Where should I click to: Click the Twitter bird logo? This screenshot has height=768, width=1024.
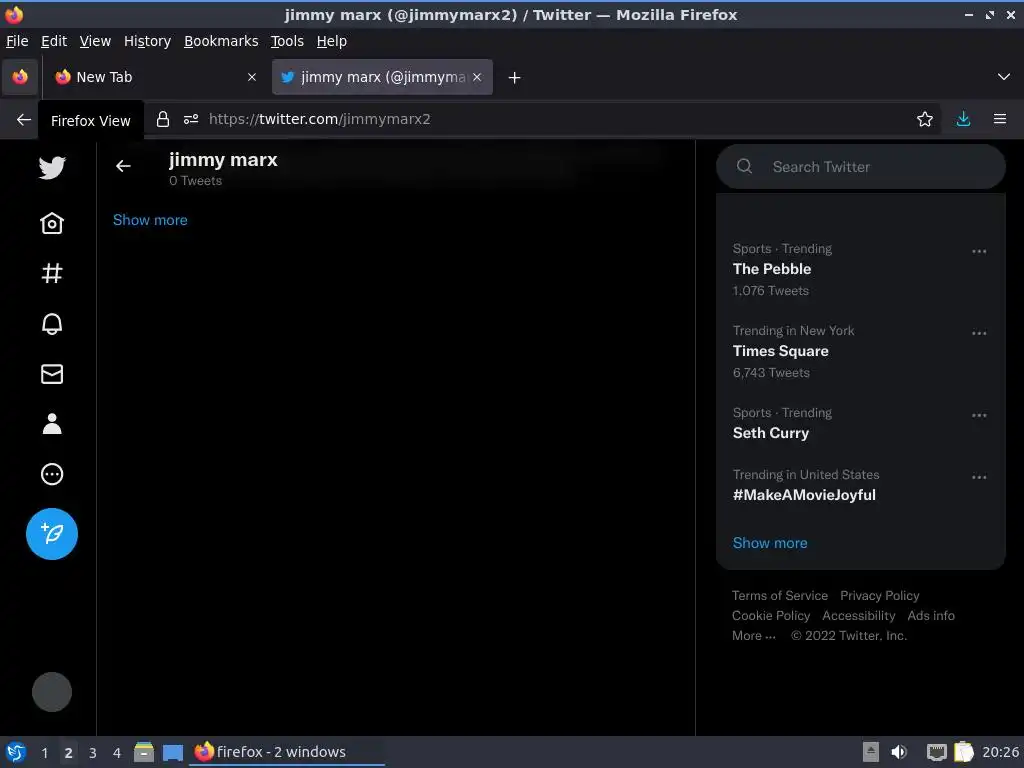coord(52,168)
